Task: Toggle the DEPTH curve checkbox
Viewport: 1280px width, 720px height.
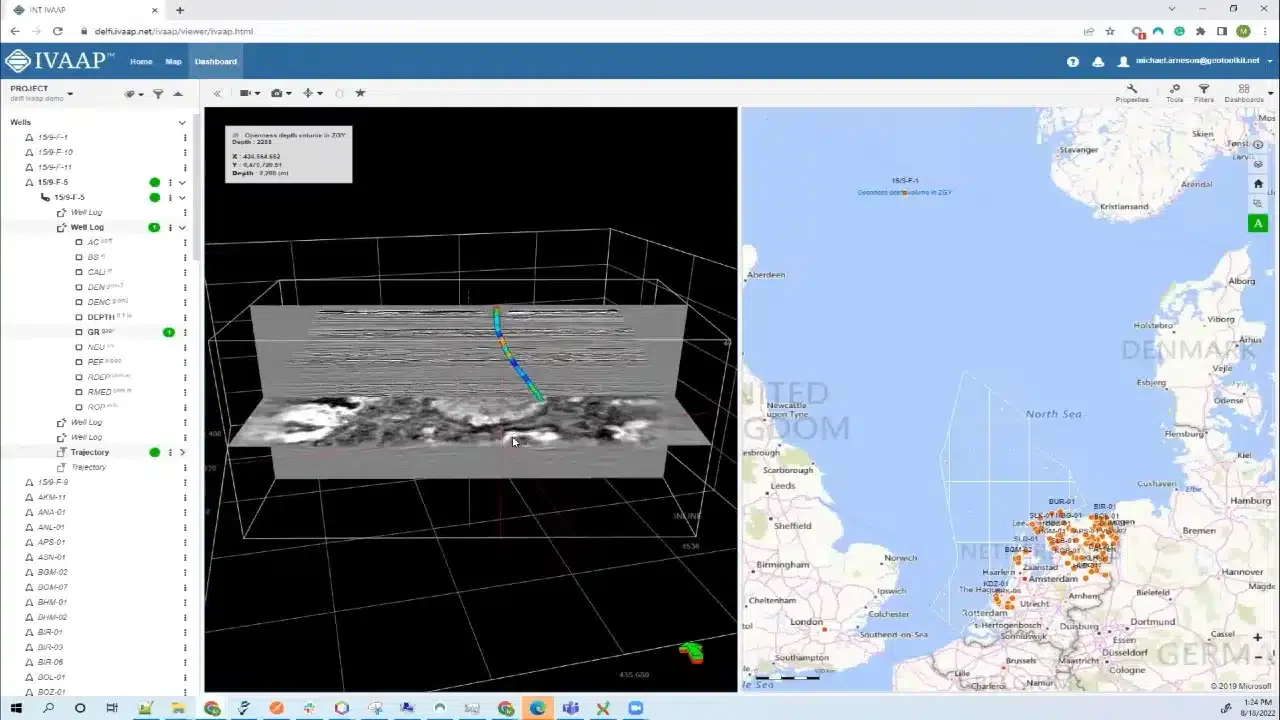Action: (80, 317)
